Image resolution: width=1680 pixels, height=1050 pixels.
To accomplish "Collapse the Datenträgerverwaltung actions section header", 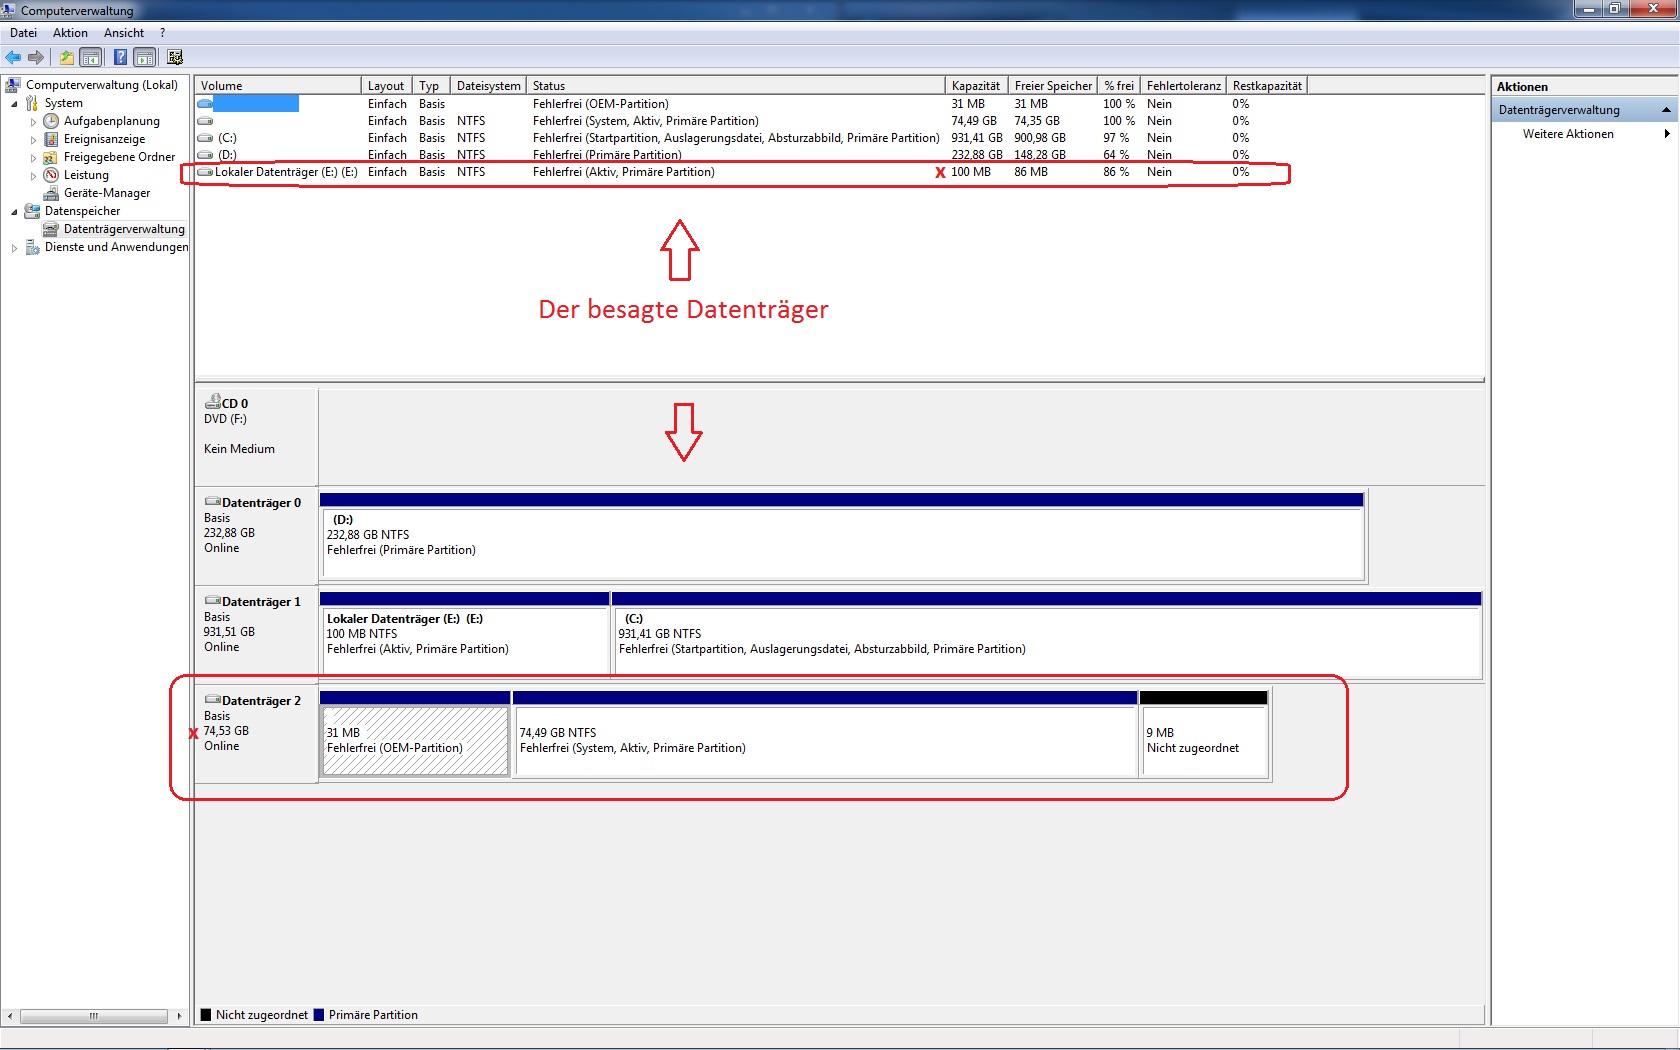I will pos(1666,110).
